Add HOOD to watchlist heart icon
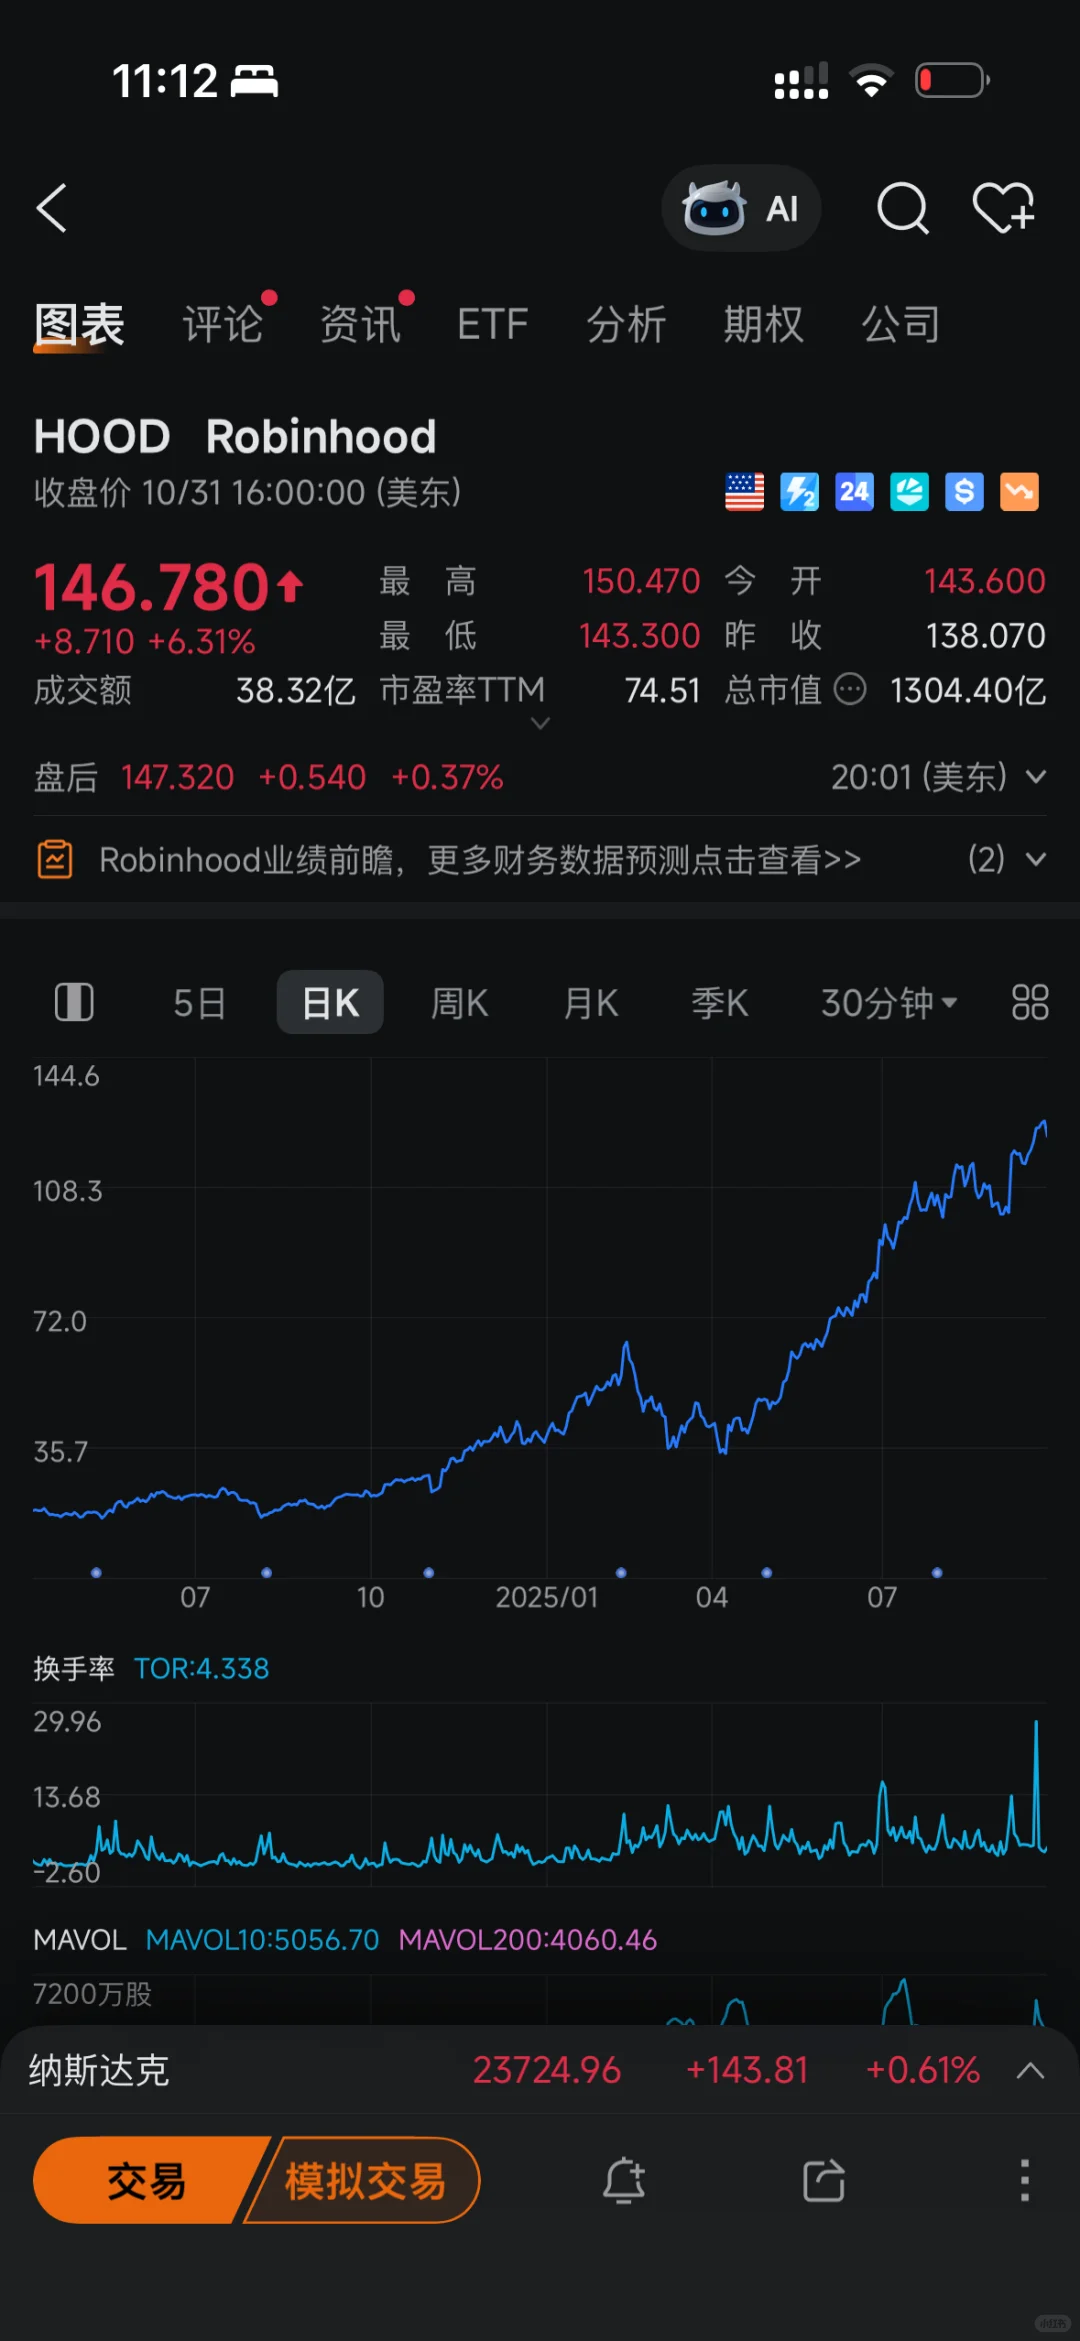The height and width of the screenshot is (2341, 1080). 1003,208
